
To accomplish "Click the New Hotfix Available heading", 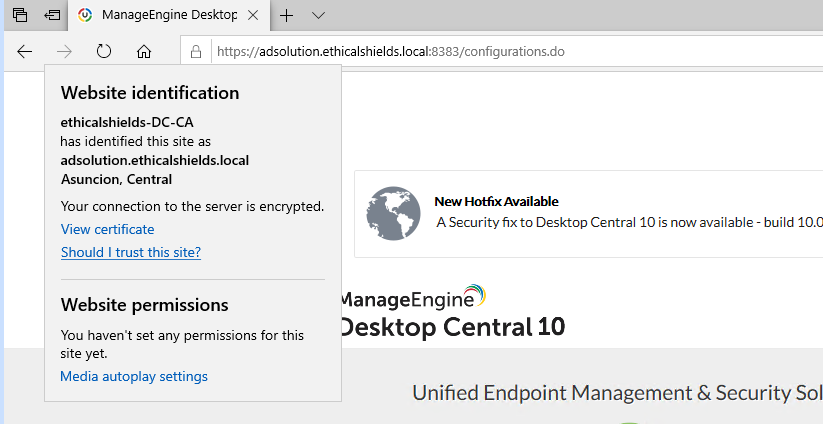I will tap(496, 202).
